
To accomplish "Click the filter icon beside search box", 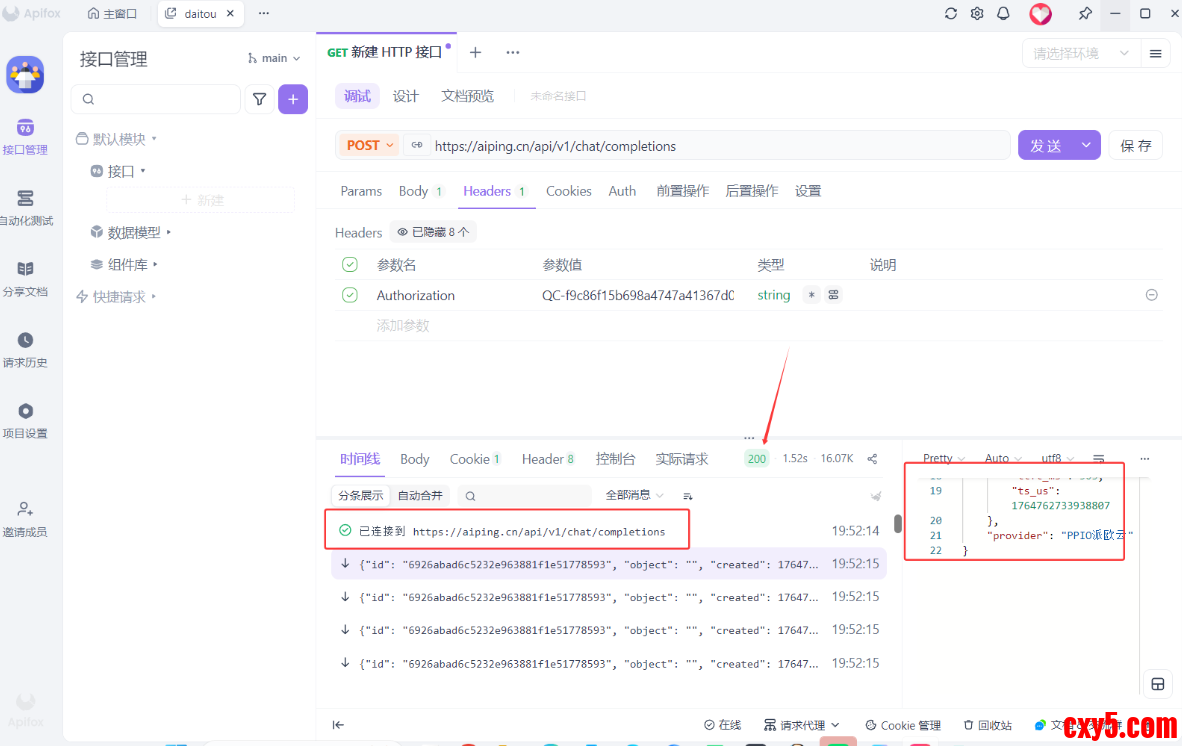I will pyautogui.click(x=259, y=99).
